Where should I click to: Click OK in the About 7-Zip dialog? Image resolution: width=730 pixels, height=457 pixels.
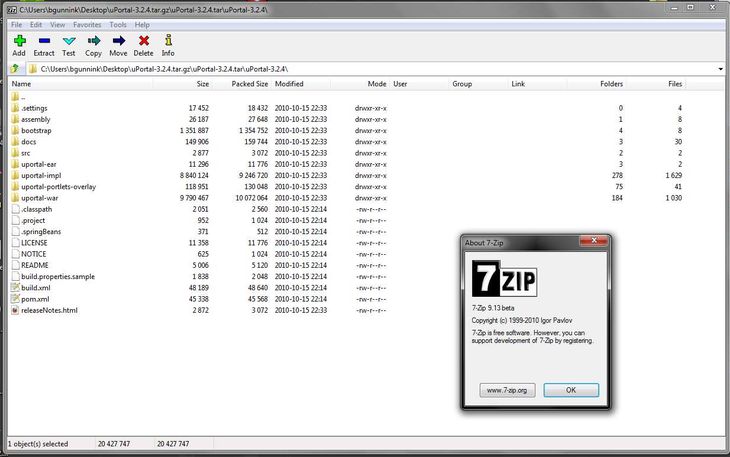coord(571,390)
